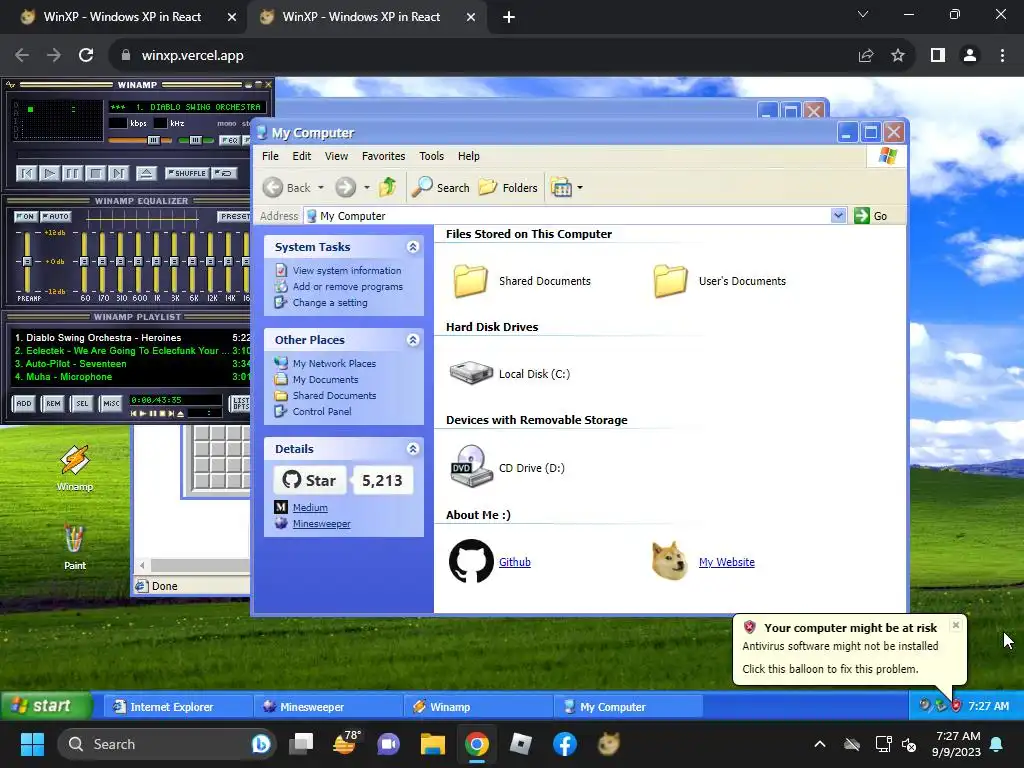Open the Forward history dropdown arrow
1024x768 pixels.
367,188
